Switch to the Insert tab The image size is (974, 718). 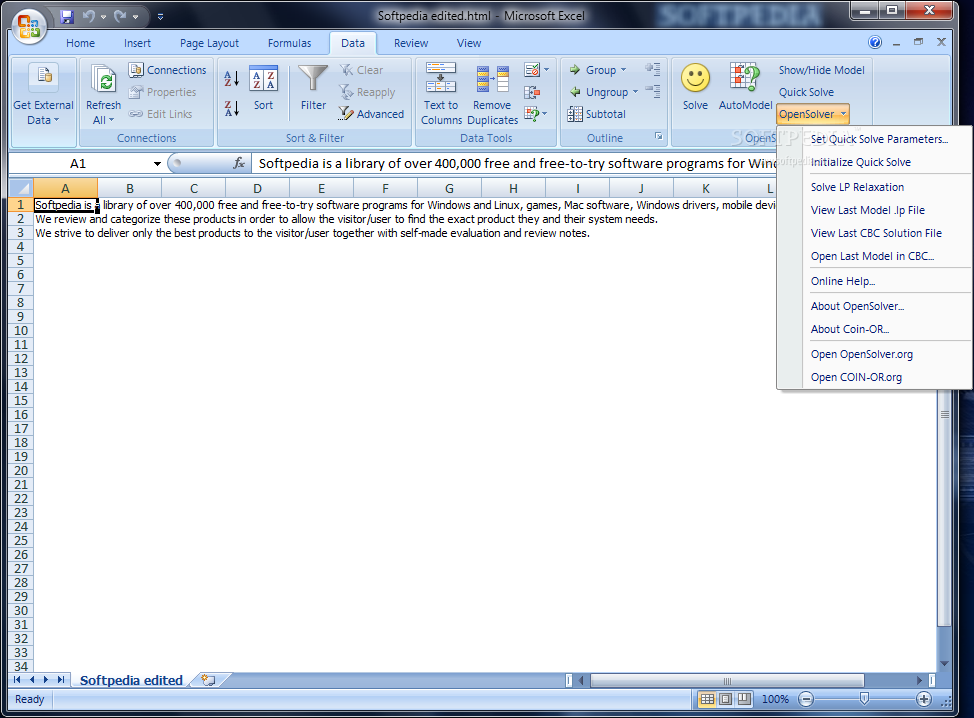click(x=137, y=43)
